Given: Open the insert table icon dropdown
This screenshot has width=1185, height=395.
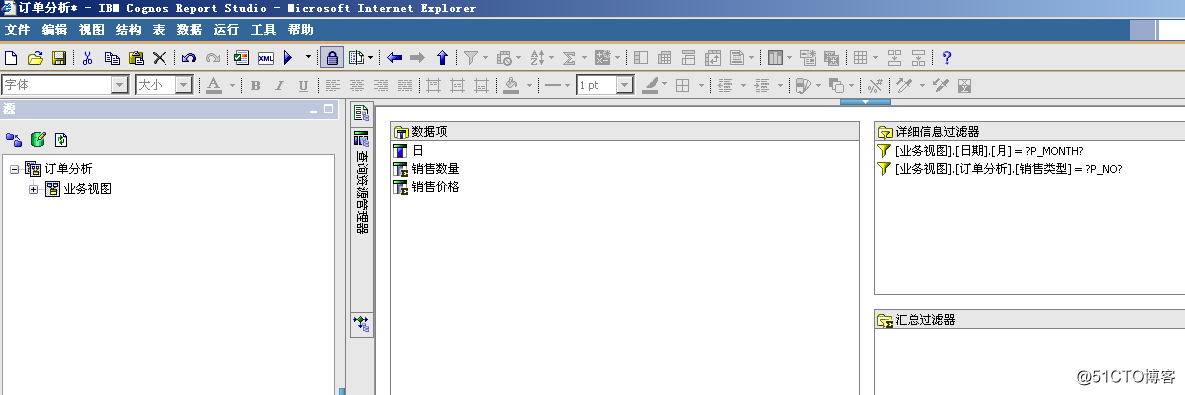Looking at the screenshot, I should coord(876,57).
